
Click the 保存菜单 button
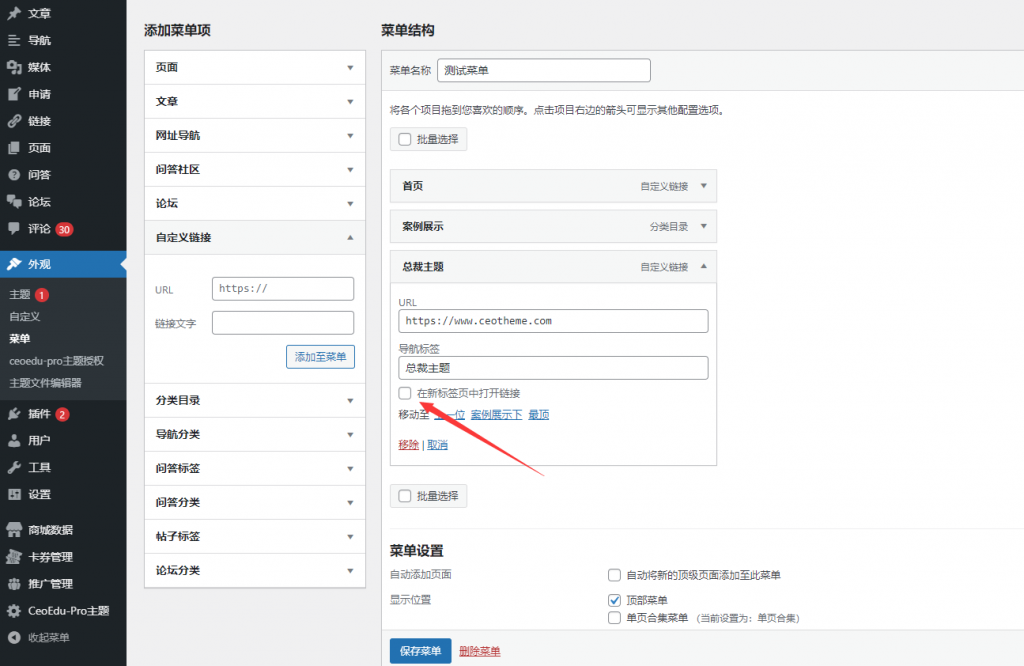tap(420, 651)
